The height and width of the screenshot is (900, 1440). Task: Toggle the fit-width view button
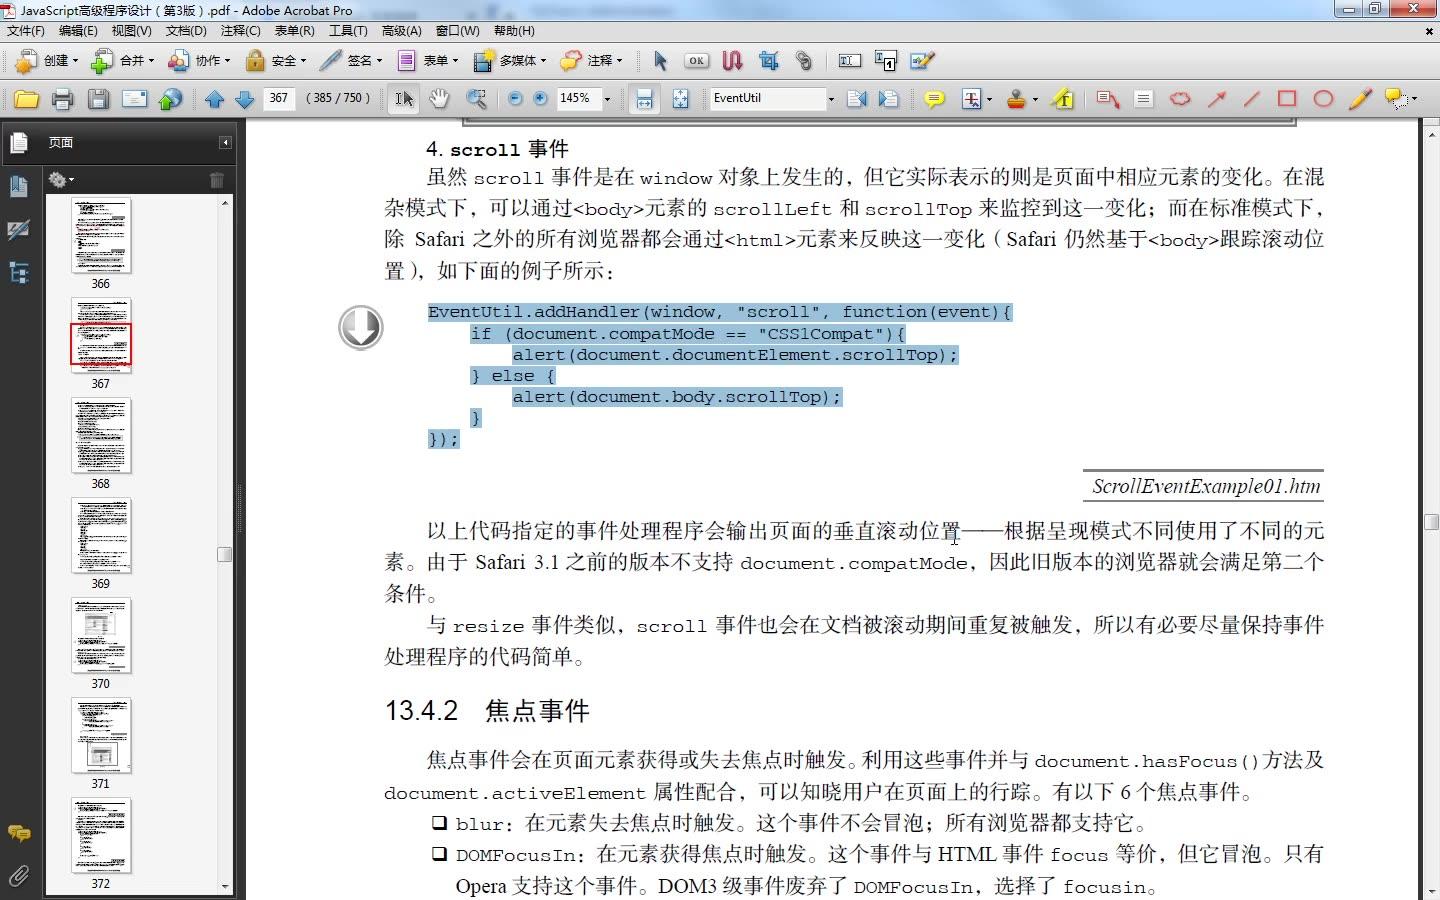click(x=644, y=98)
